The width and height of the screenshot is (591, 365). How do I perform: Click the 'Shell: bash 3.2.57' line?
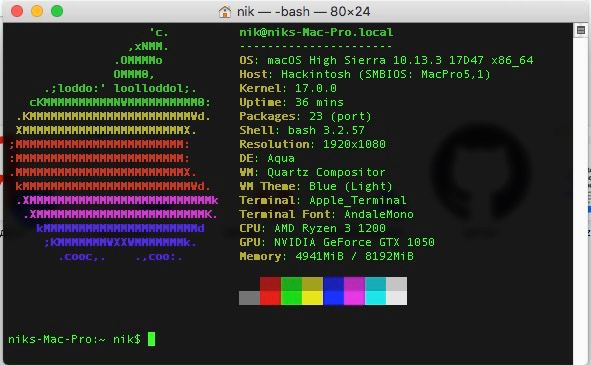point(302,130)
